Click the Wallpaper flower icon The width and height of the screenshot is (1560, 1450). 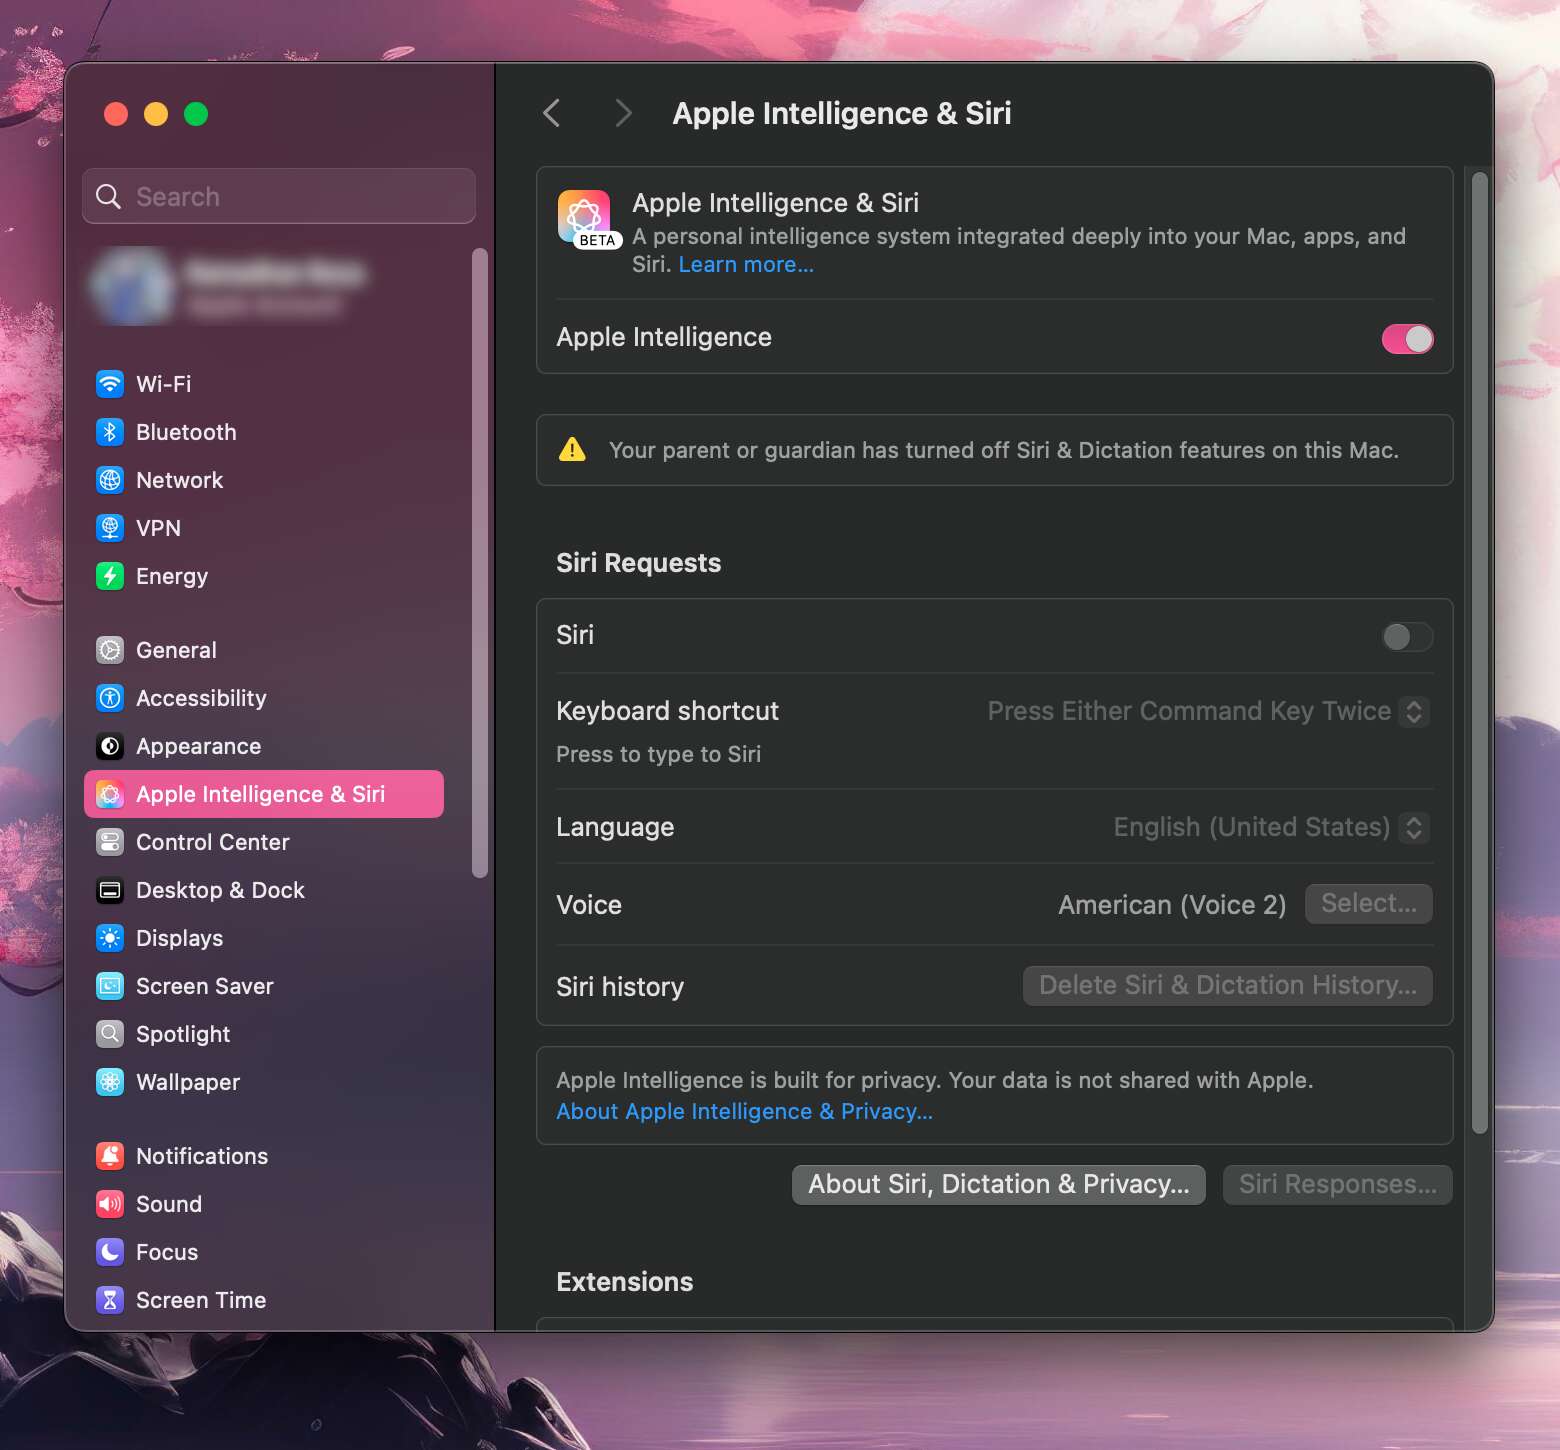click(110, 1082)
